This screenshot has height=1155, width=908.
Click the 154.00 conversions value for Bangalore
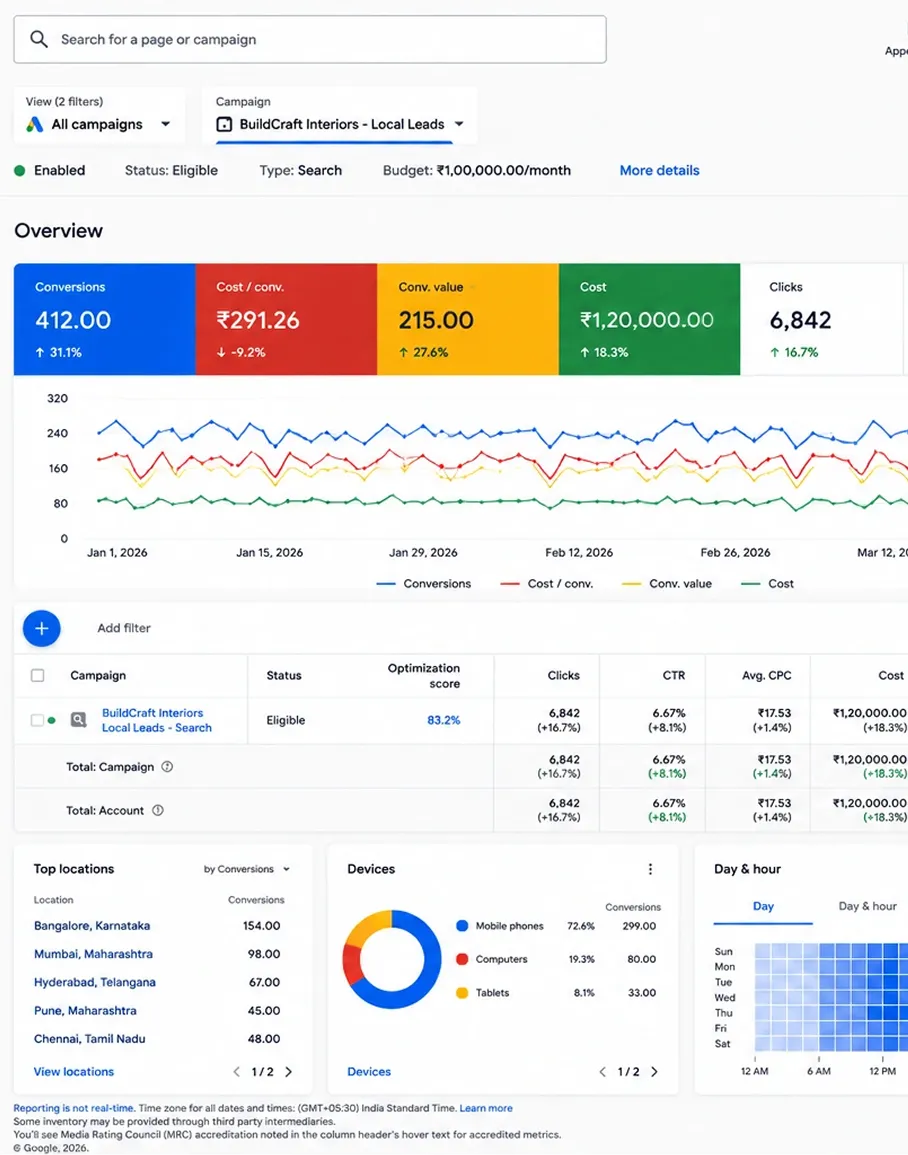coord(261,926)
